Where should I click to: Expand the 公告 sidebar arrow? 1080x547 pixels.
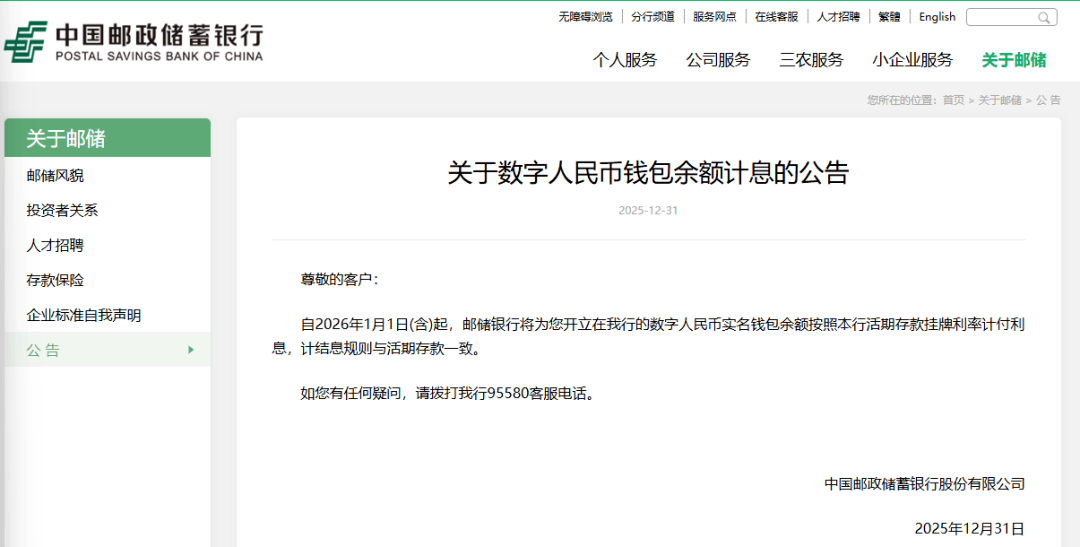click(x=191, y=350)
